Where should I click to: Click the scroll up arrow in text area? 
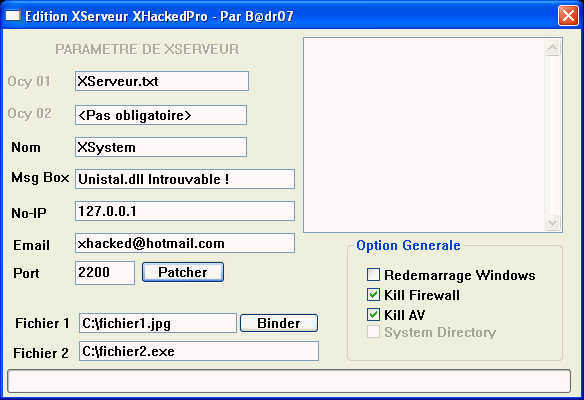(x=552, y=48)
